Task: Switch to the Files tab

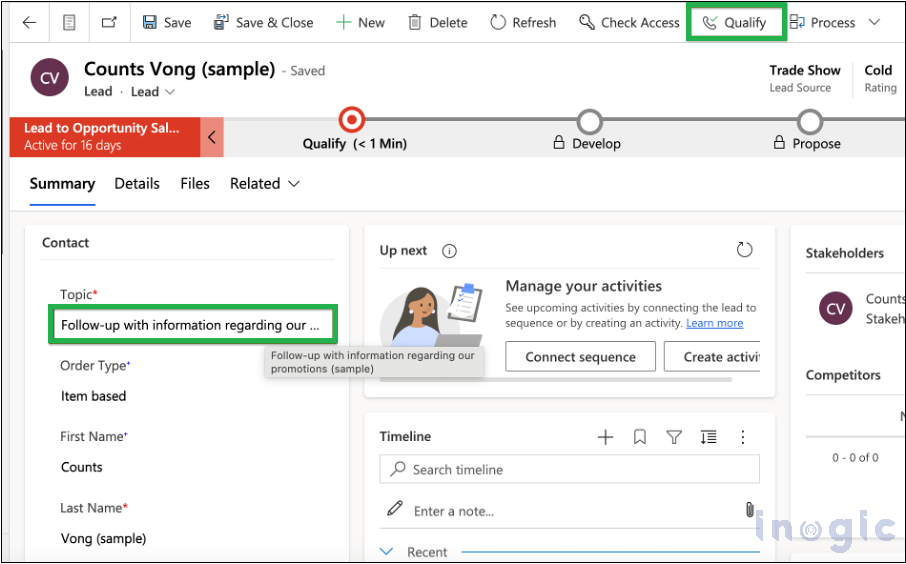Action: pos(195,184)
